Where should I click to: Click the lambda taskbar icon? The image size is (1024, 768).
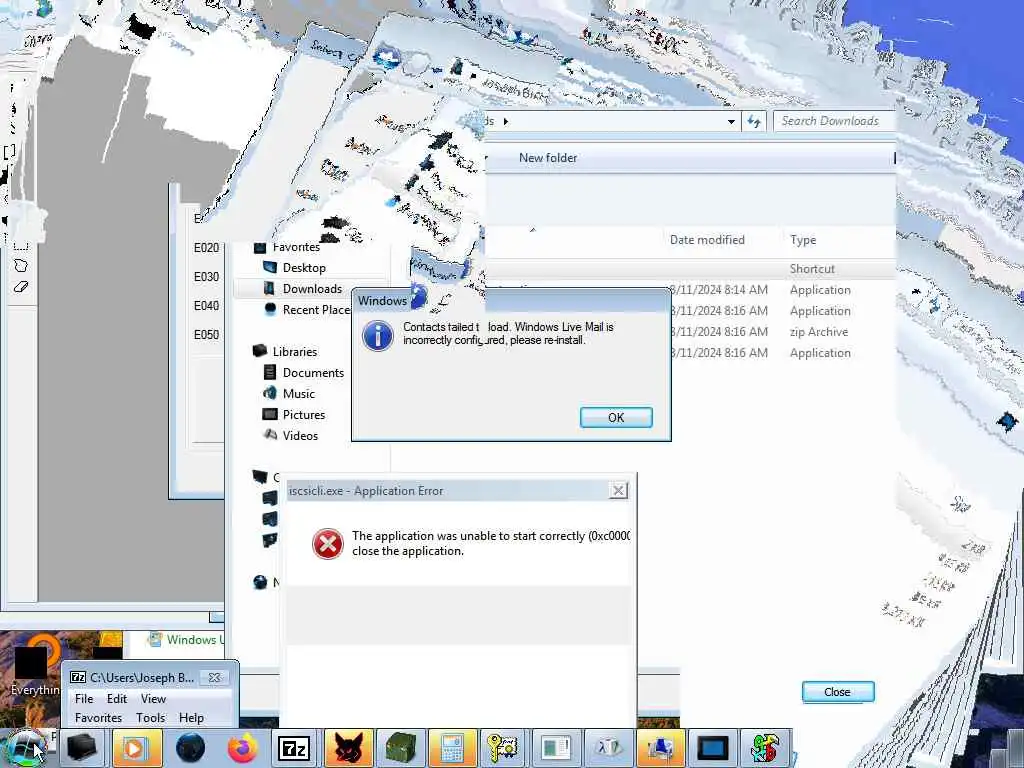608,748
